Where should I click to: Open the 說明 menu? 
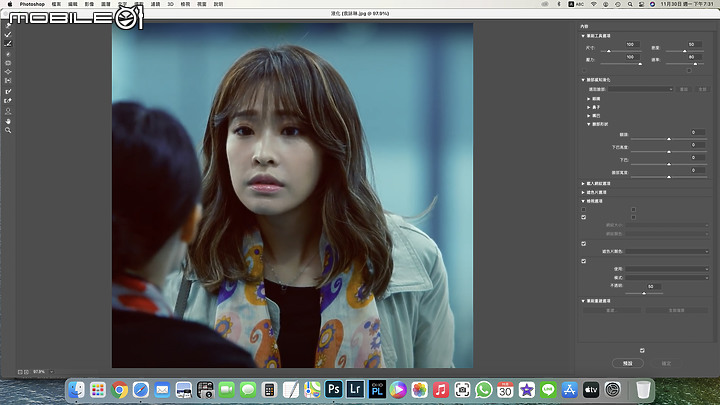coord(219,4)
